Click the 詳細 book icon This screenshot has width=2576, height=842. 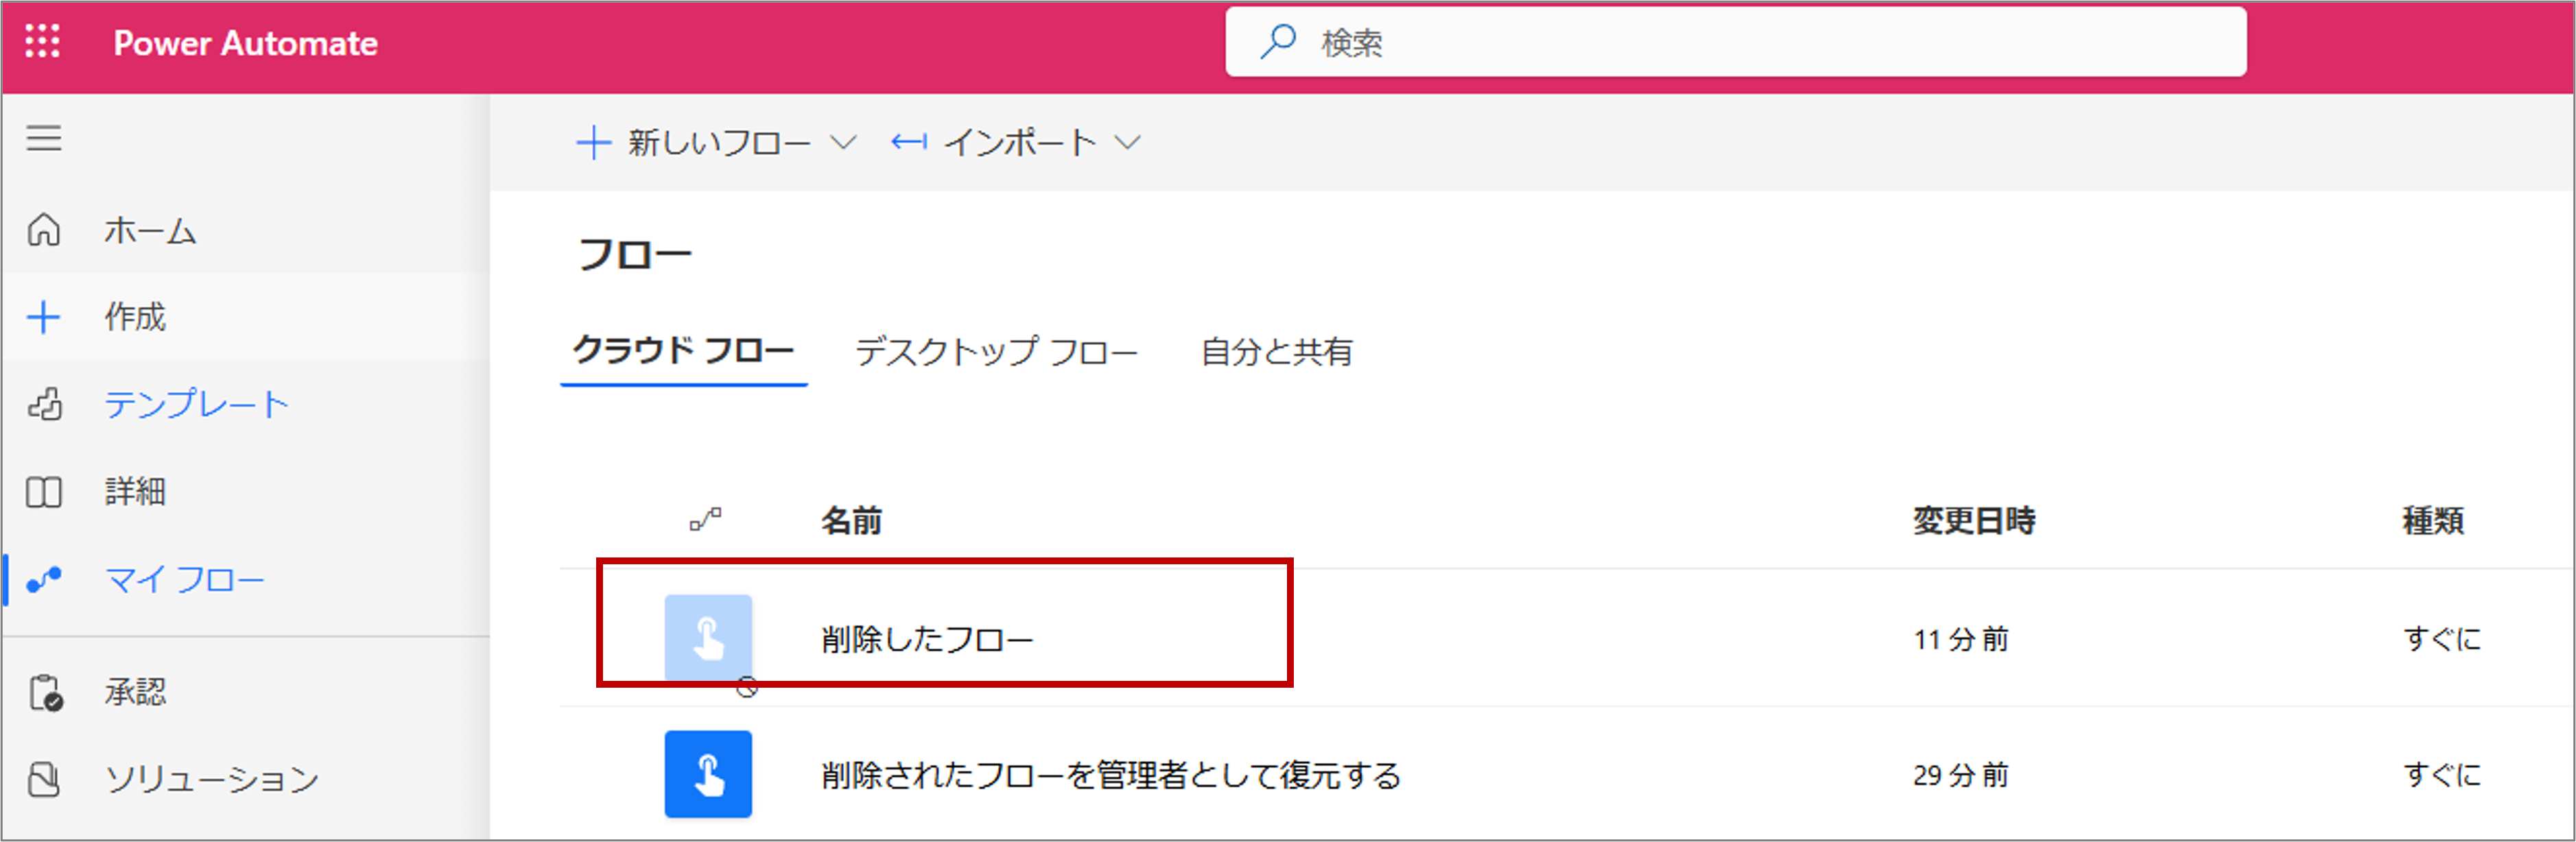click(x=44, y=491)
